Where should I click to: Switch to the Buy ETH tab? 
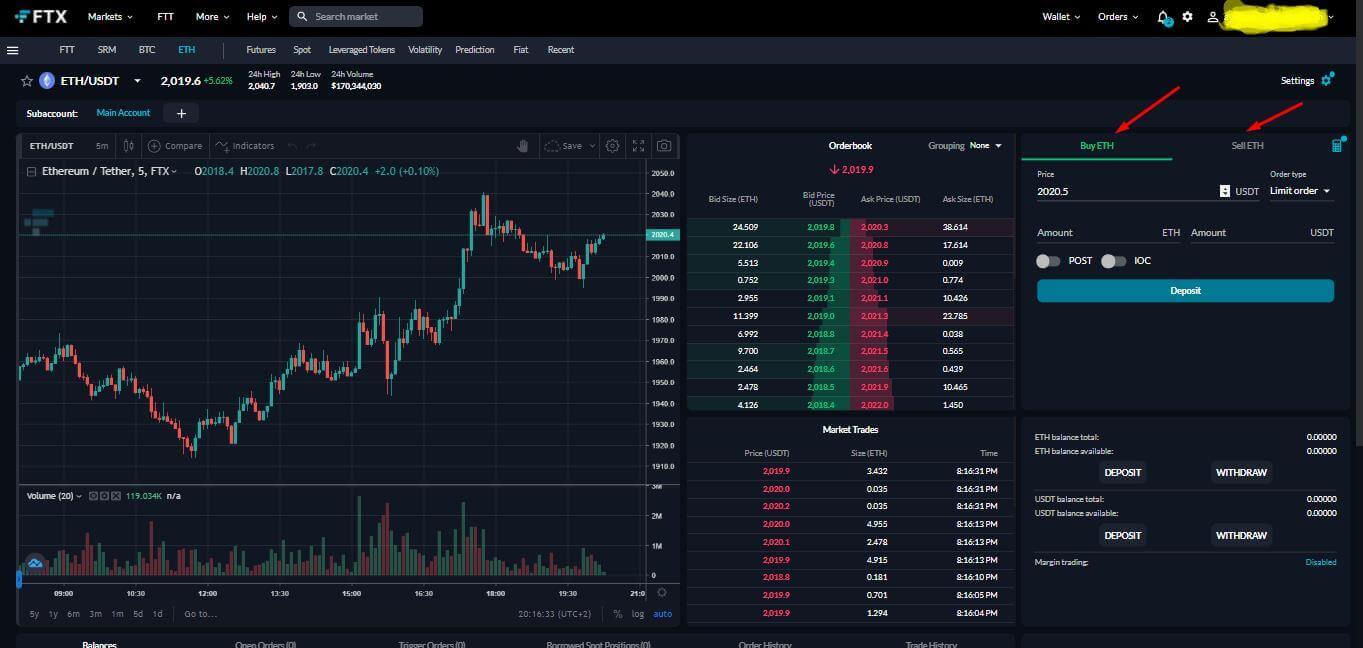click(x=1096, y=146)
